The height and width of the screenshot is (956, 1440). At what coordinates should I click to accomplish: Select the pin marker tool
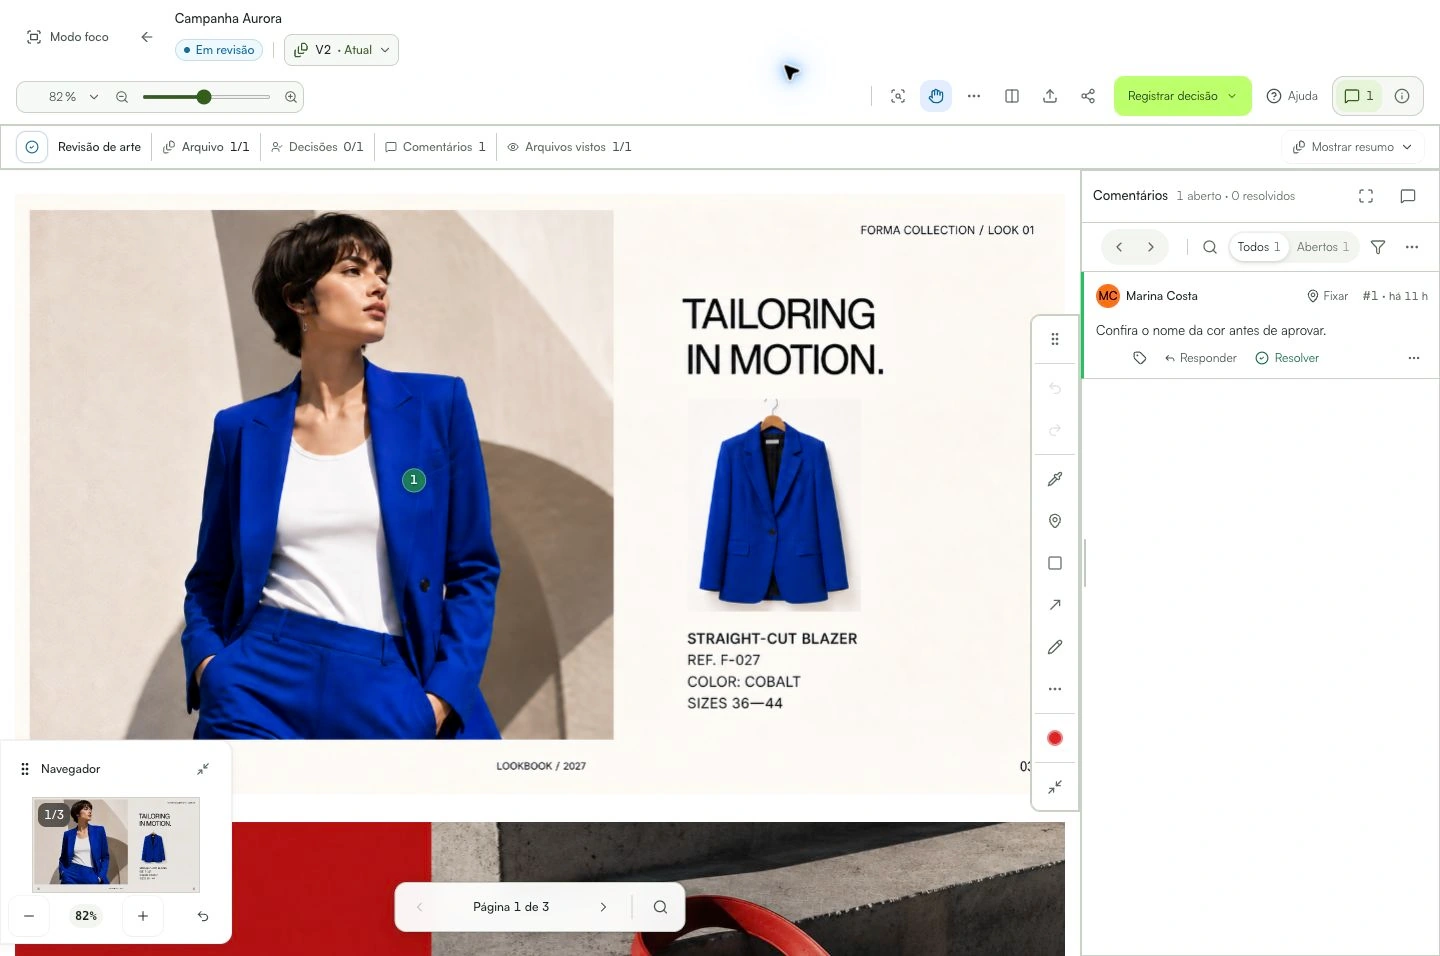point(1055,521)
